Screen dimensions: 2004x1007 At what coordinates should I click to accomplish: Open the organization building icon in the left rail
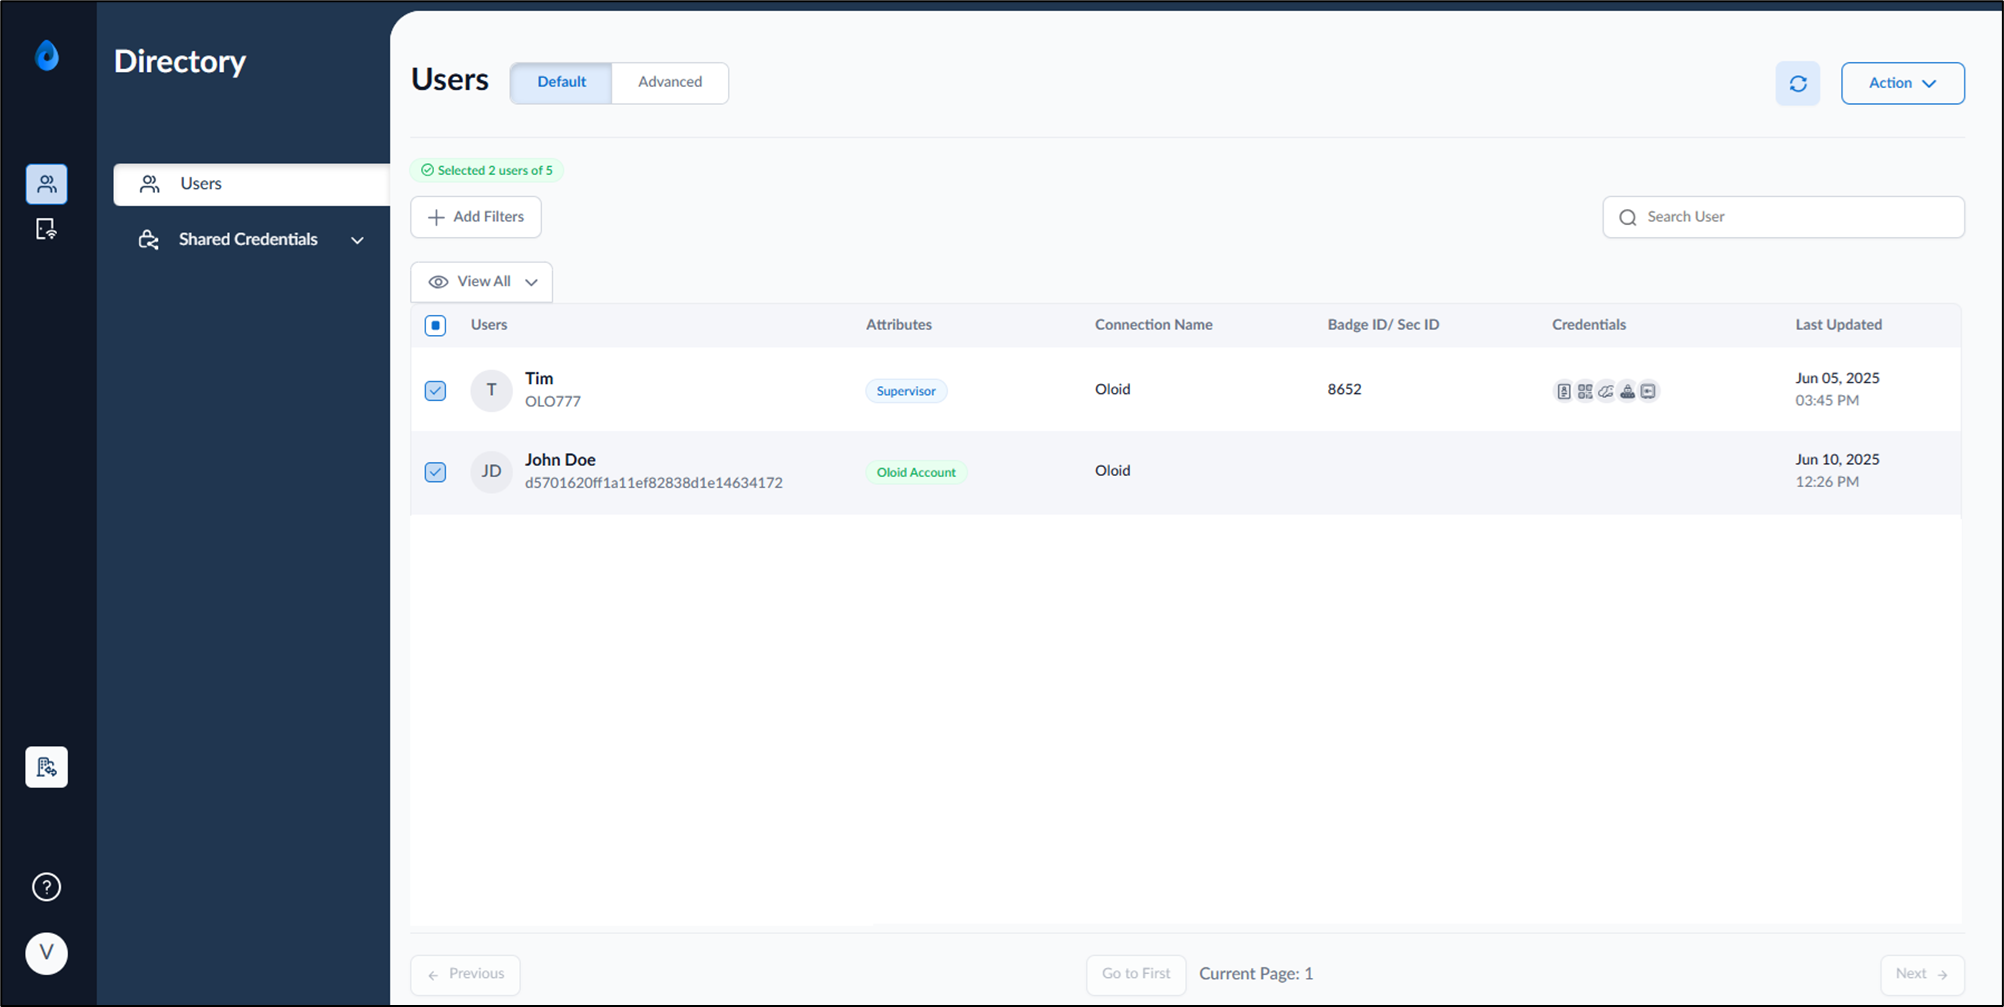[47, 767]
